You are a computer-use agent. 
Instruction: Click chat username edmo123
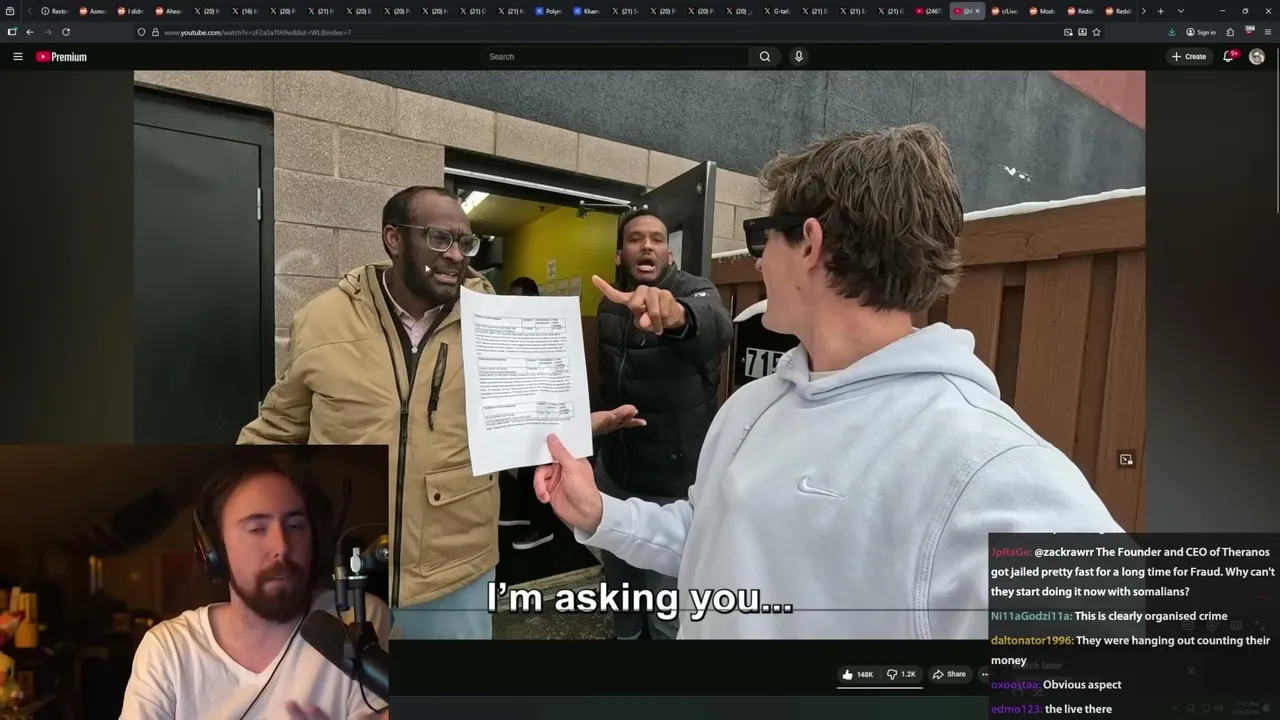click(1016, 709)
